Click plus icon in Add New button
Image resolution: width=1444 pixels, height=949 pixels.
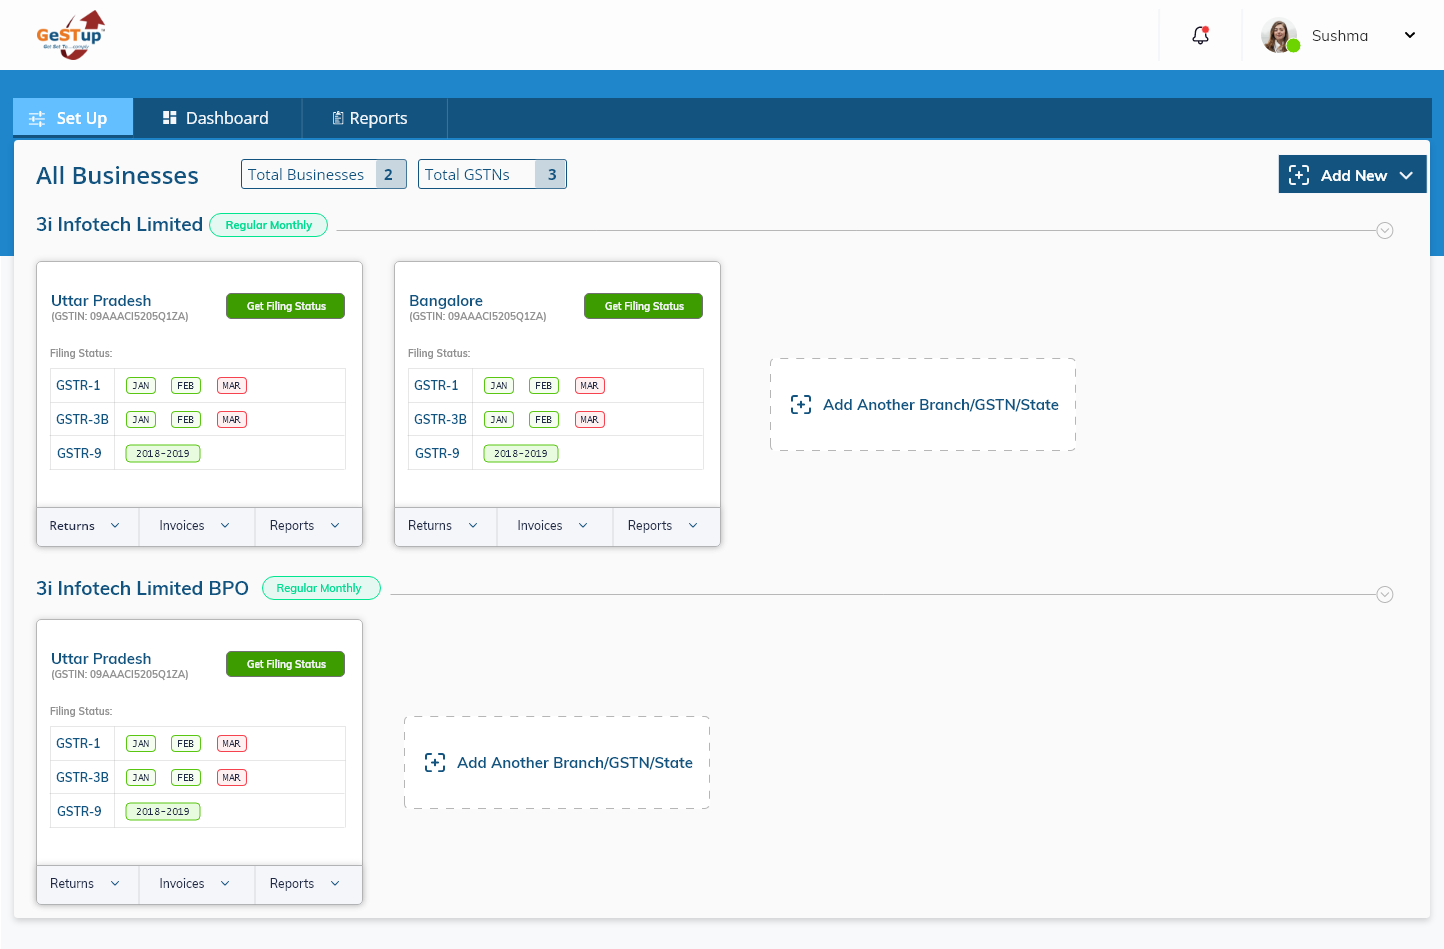tap(1299, 175)
